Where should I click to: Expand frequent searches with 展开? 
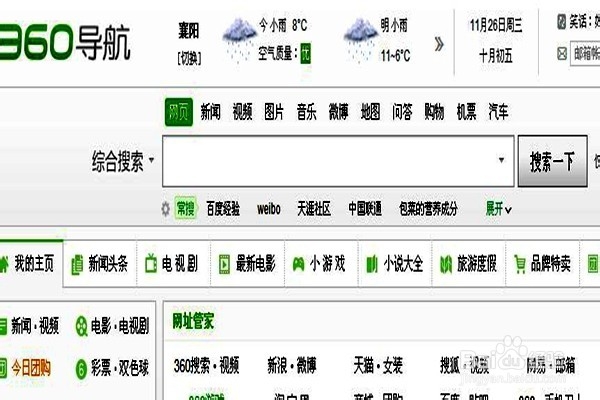pyautogui.click(x=498, y=209)
